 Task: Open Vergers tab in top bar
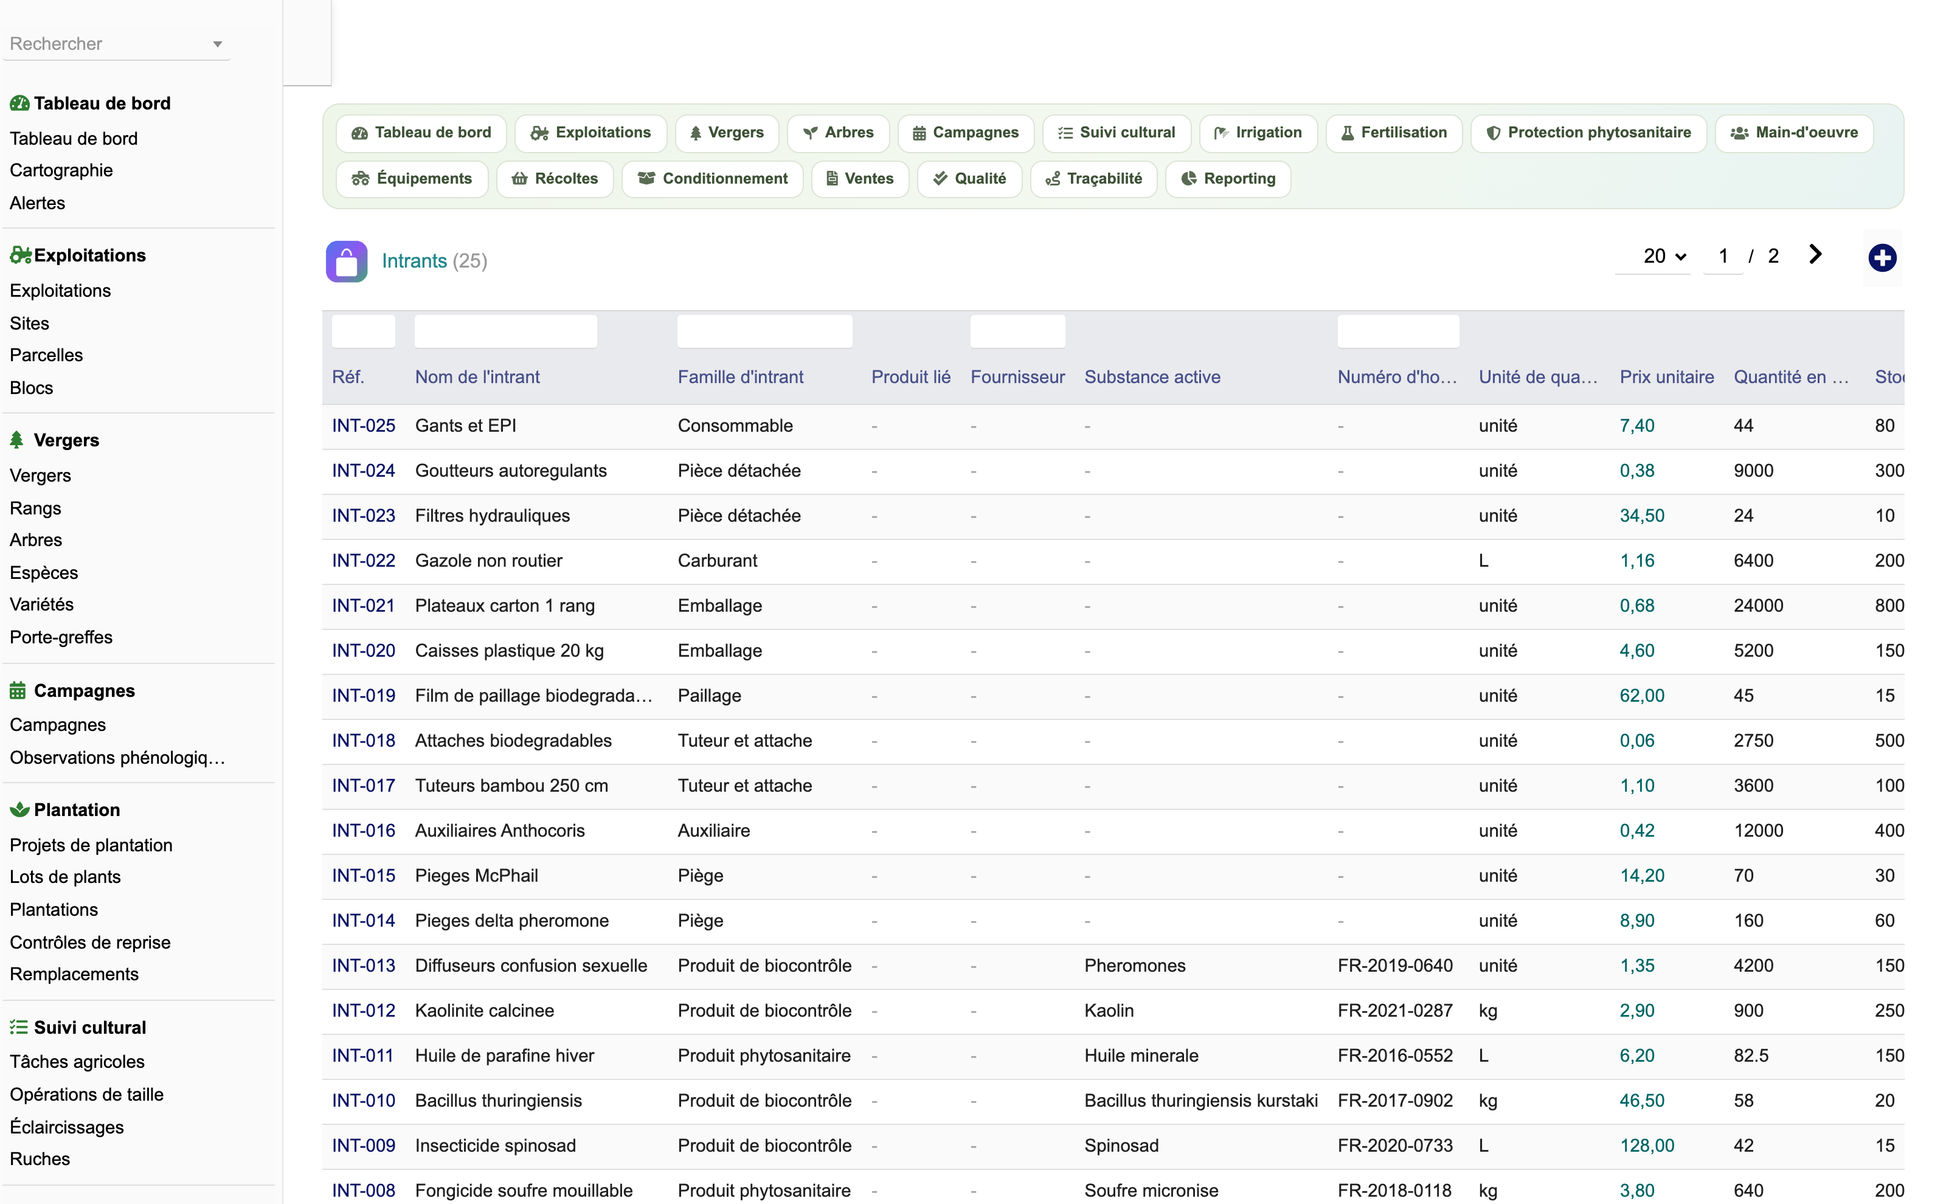[x=726, y=133]
